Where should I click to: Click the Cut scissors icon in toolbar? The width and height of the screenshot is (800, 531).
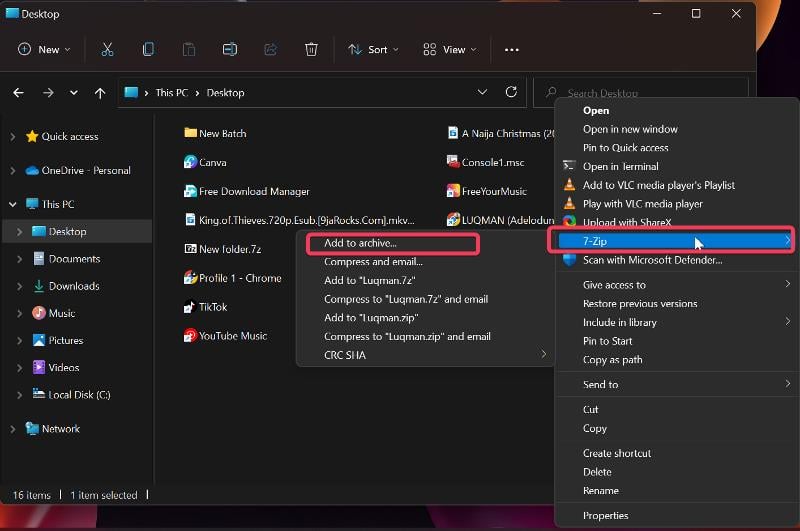coord(107,49)
